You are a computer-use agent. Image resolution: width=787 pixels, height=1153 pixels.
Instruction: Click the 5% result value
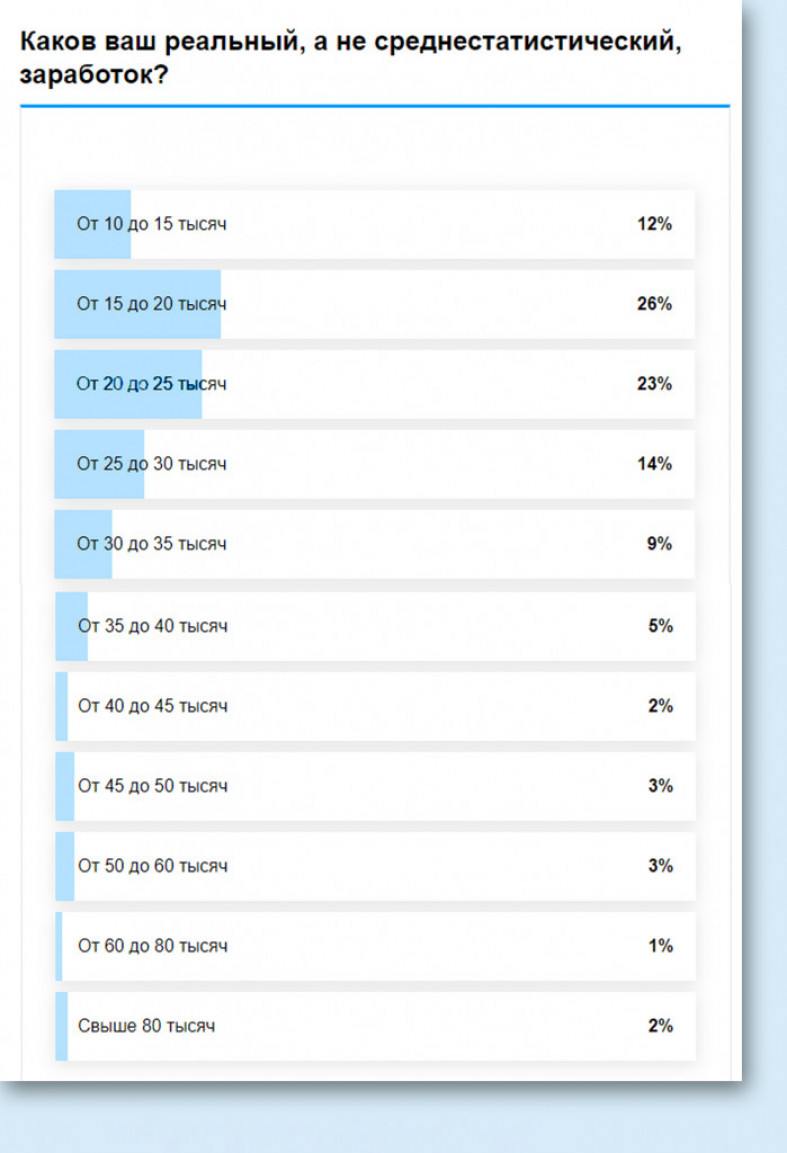[660, 626]
